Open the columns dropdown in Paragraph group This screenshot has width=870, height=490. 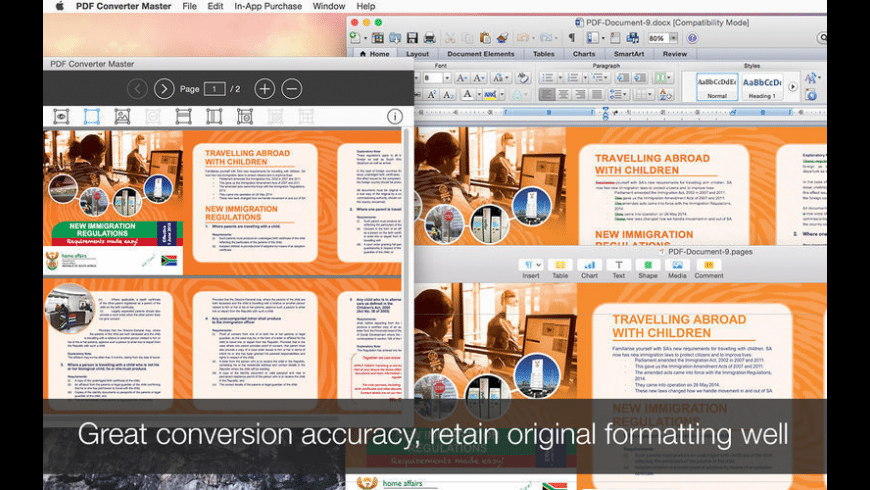pyautogui.click(x=662, y=78)
